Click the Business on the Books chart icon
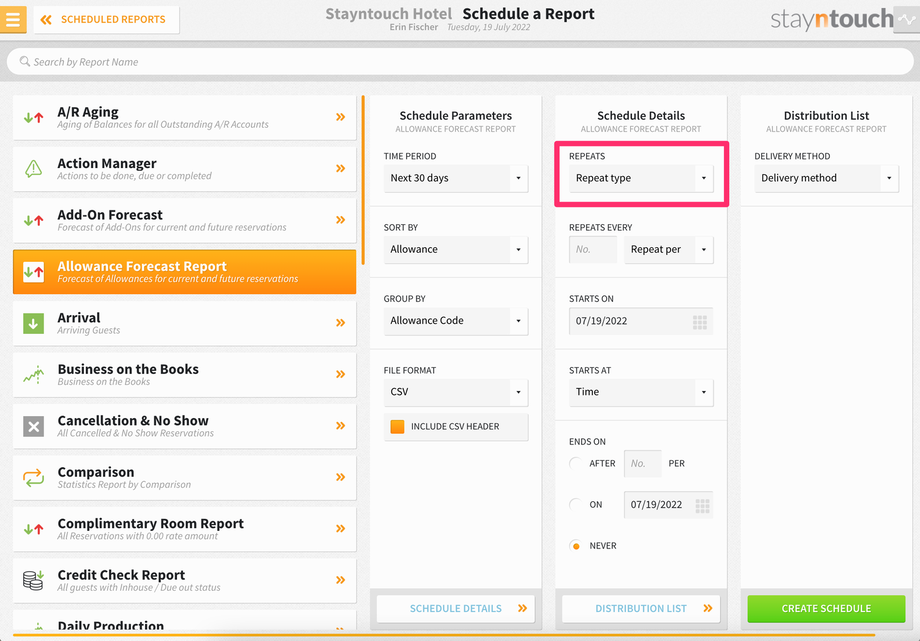Screen dimensions: 920x641 [x=33, y=375]
